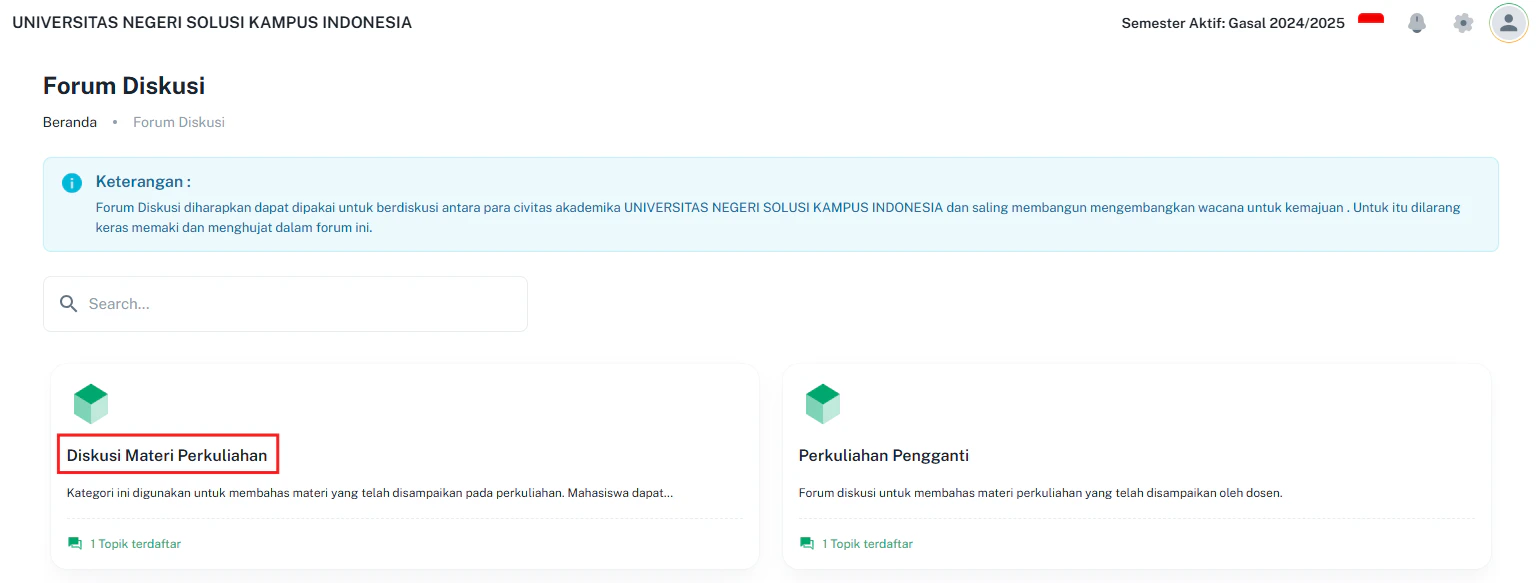Screen dimensions: 1536x583
Task: Open the Perkuliahan Pengganti category
Action: click(x=883, y=455)
